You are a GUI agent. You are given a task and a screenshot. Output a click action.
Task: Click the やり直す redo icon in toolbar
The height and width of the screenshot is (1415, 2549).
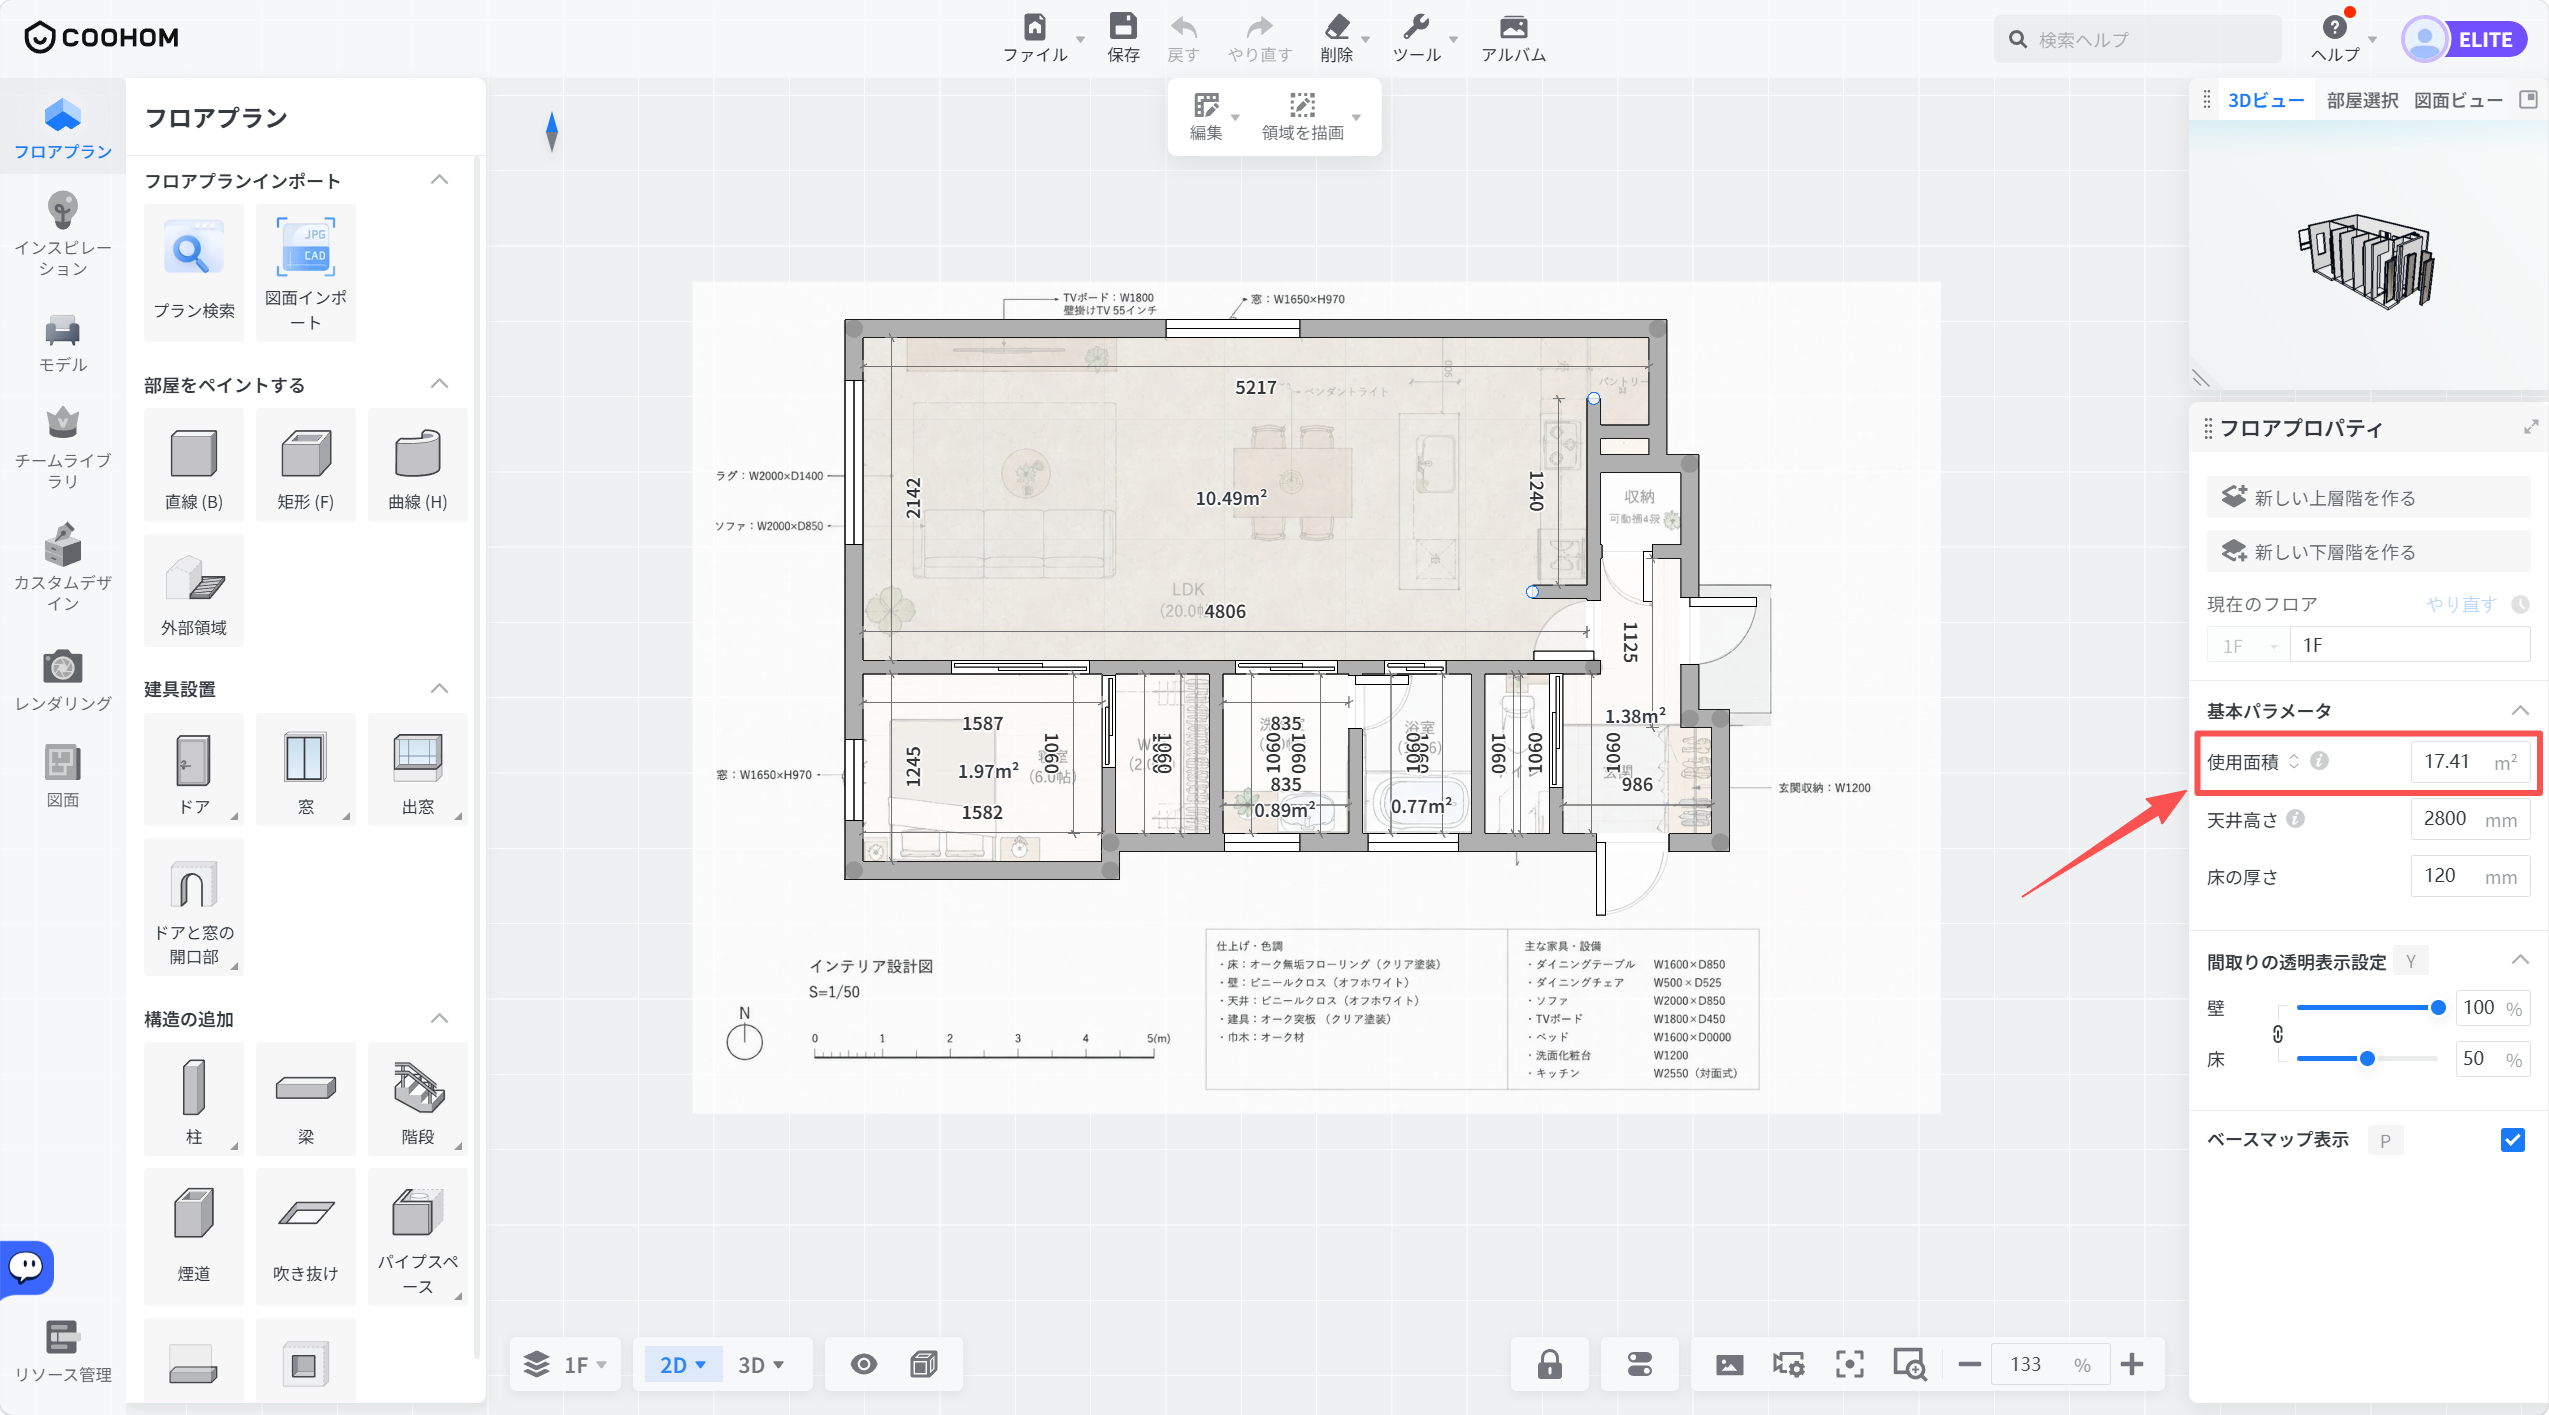1260,38
